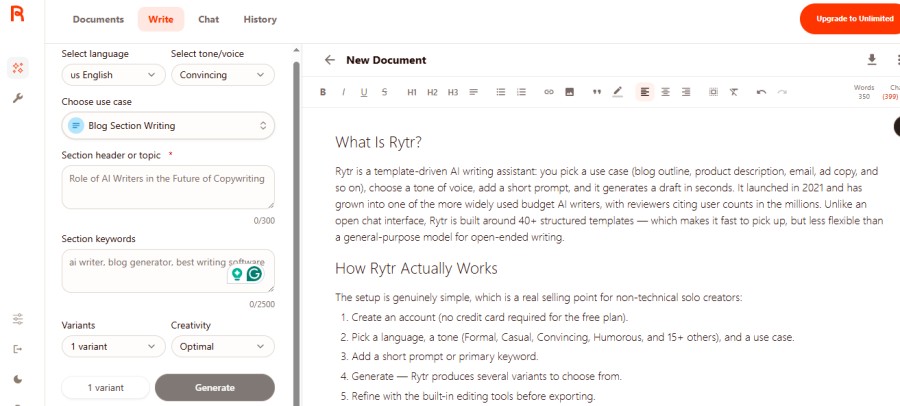Toggle dark mode moon icon
This screenshot has height=406, width=900.
point(18,378)
